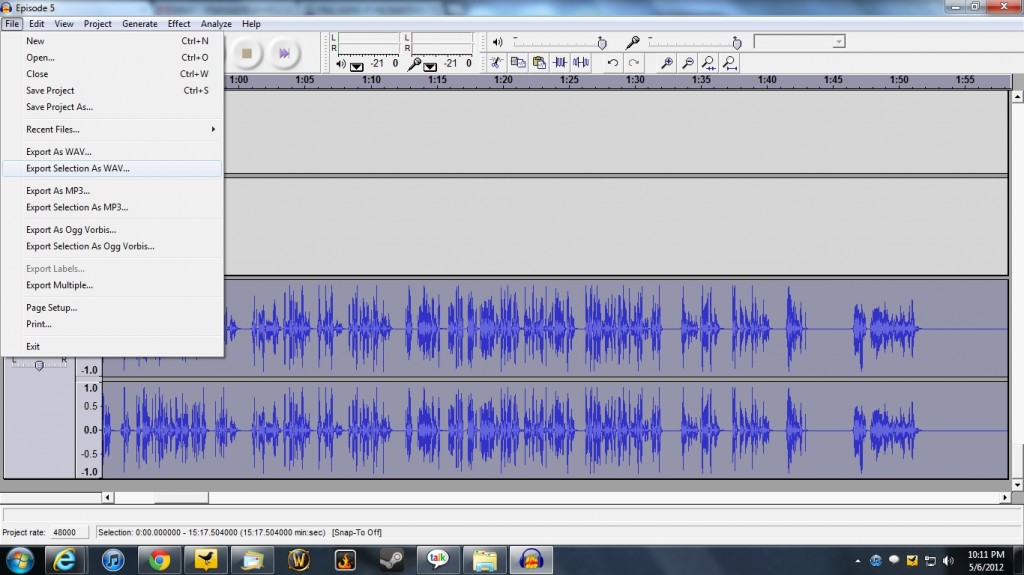Open the Help menu

pyautogui.click(x=251, y=24)
